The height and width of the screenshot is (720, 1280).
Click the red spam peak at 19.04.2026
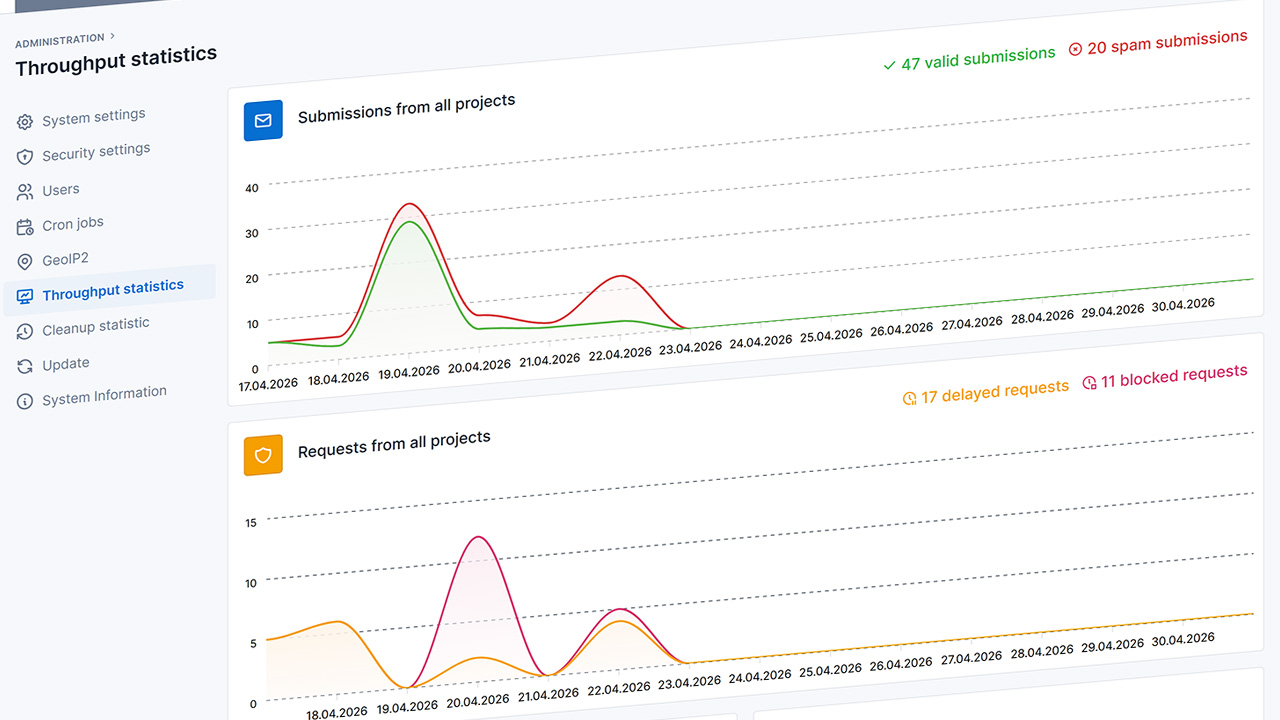point(408,204)
